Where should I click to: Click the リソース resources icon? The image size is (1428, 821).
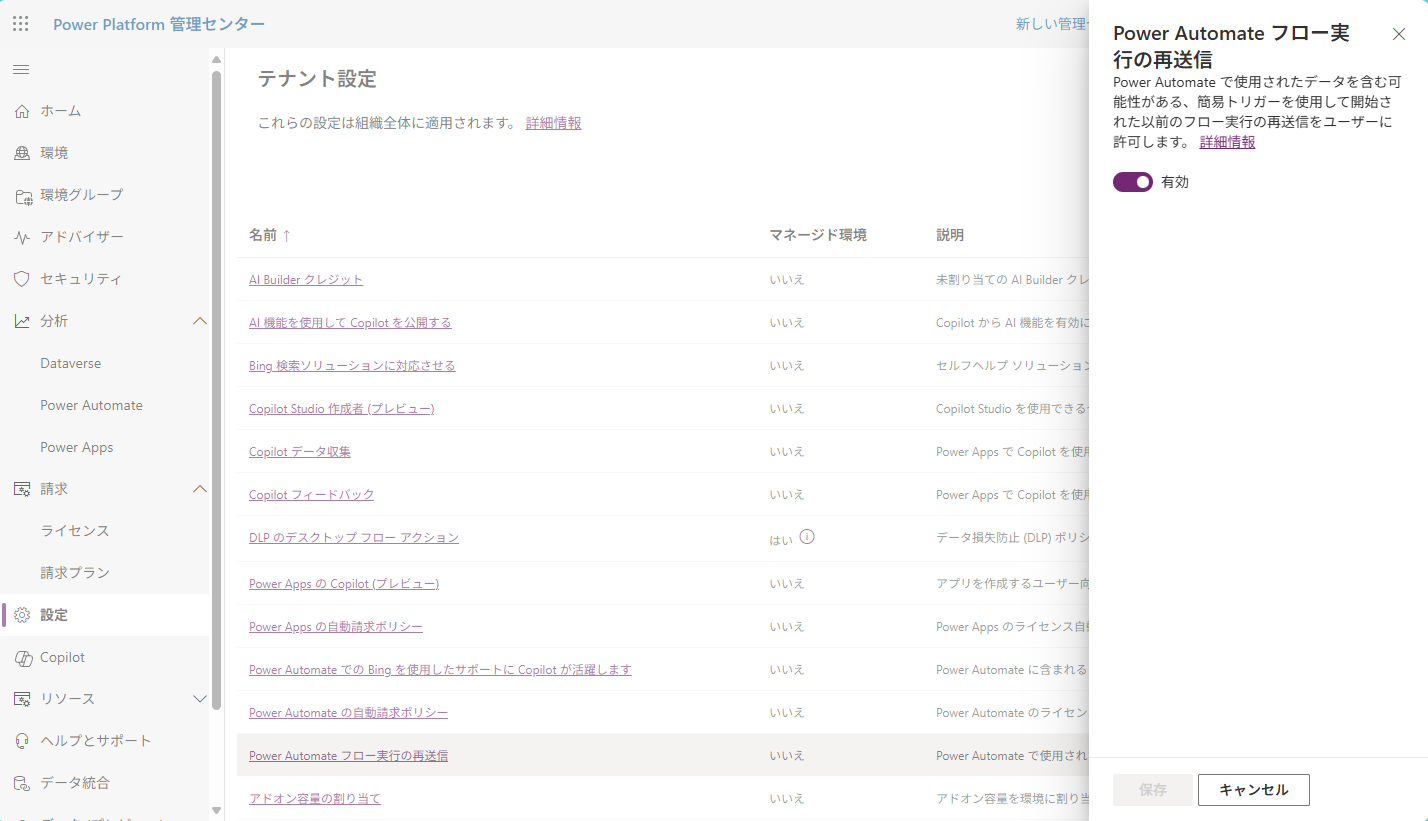22,699
